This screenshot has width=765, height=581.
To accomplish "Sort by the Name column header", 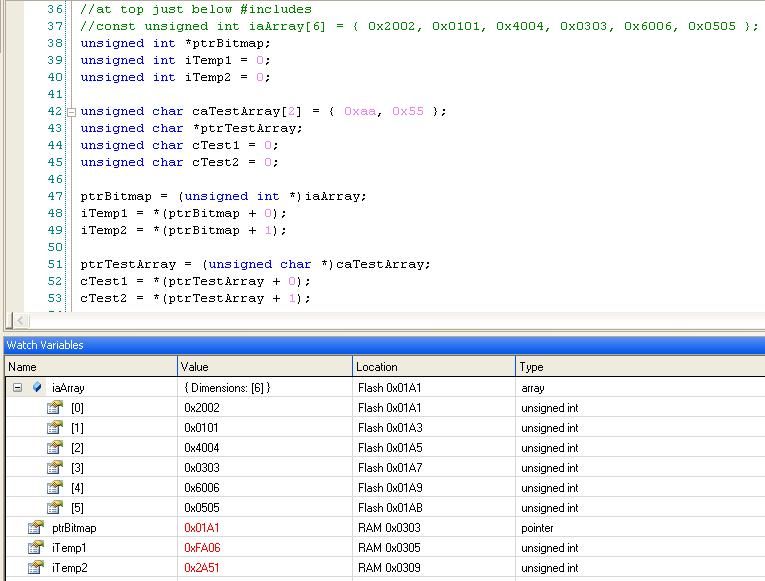I will pos(91,367).
